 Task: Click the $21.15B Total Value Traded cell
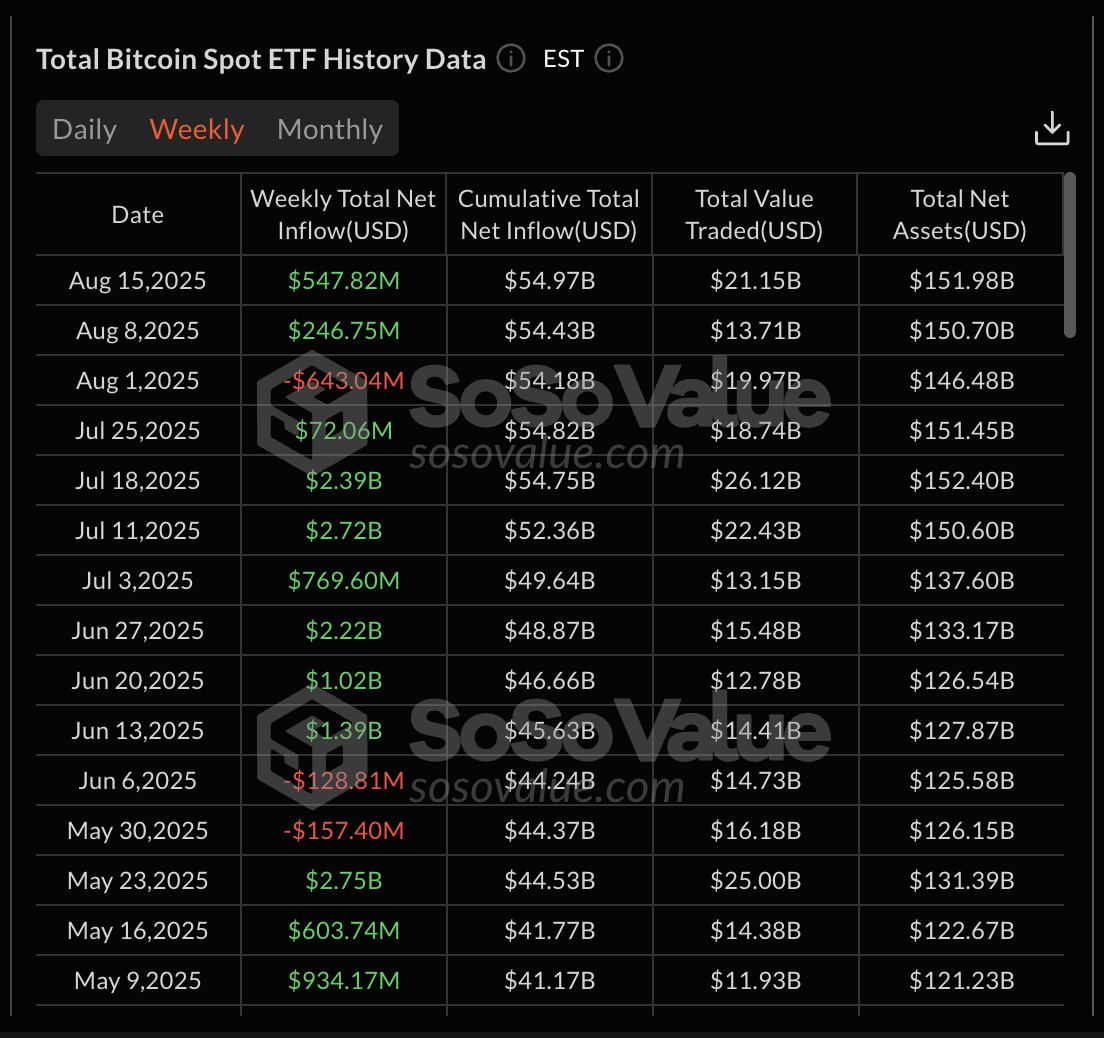(754, 281)
